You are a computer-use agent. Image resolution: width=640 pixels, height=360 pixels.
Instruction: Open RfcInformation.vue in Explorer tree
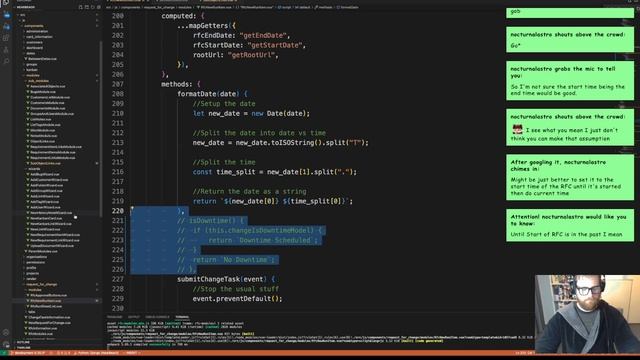tap(42, 328)
